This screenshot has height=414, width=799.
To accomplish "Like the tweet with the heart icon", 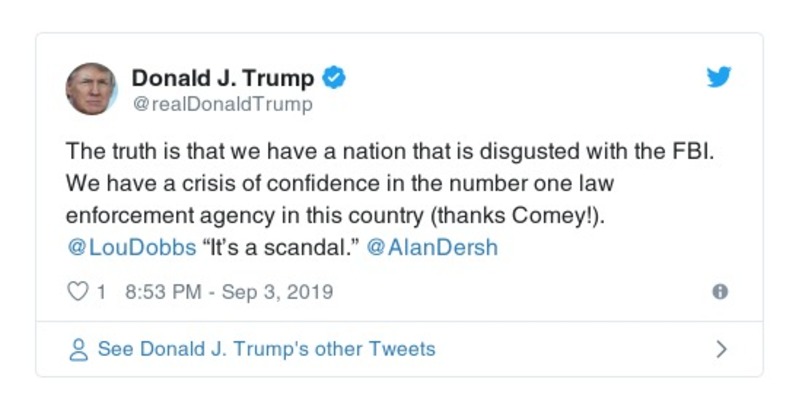I will click(x=77, y=293).
